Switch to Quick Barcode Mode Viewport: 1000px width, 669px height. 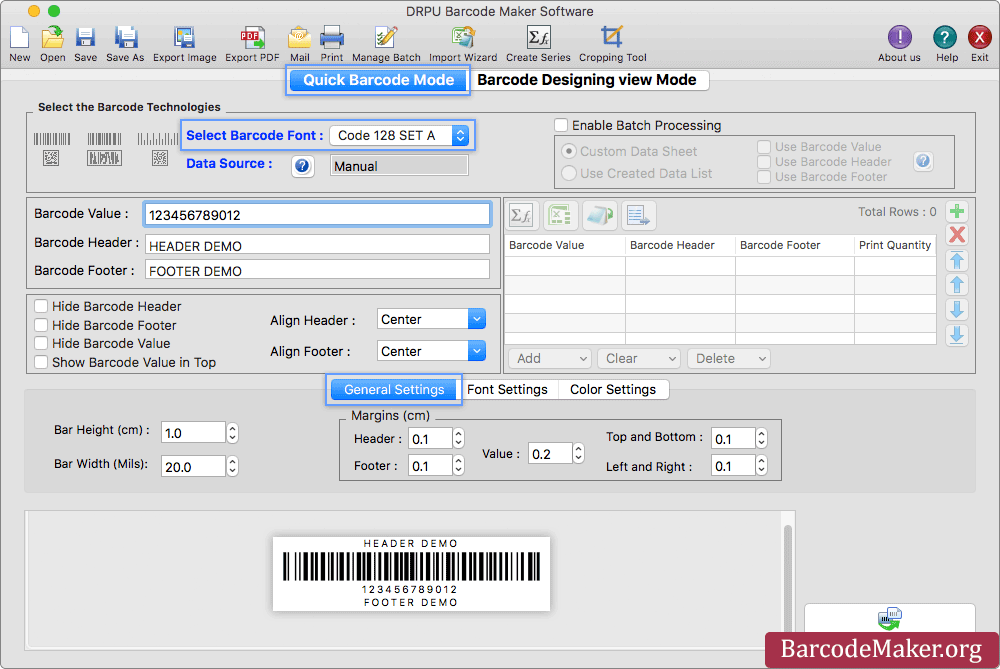click(x=378, y=80)
